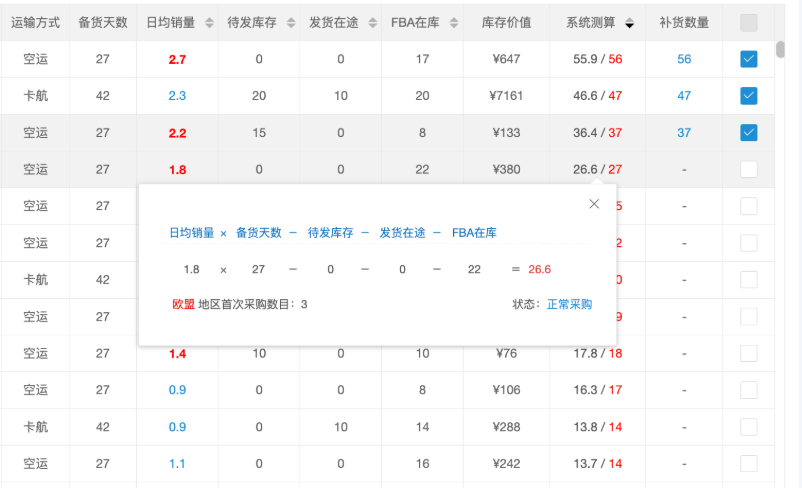Sort table using FBA在库 sort icon
The image size is (802, 488).
coord(453,23)
